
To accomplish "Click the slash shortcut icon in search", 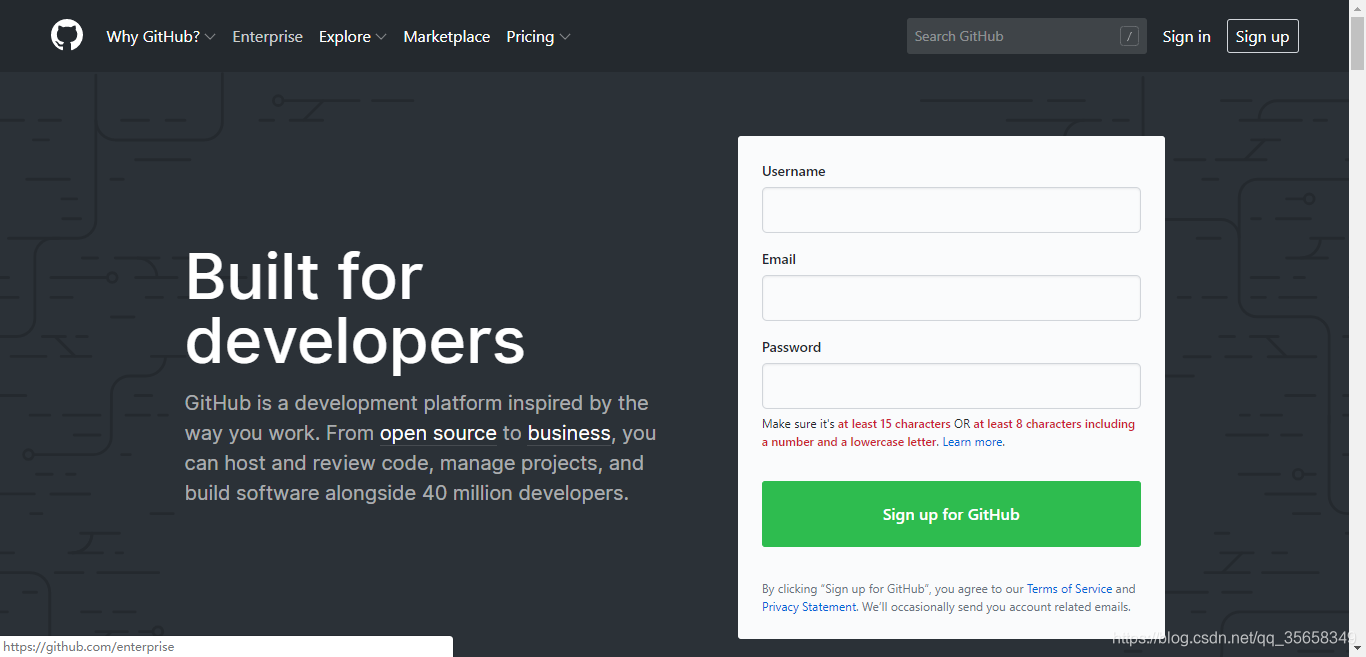I will coord(1129,37).
